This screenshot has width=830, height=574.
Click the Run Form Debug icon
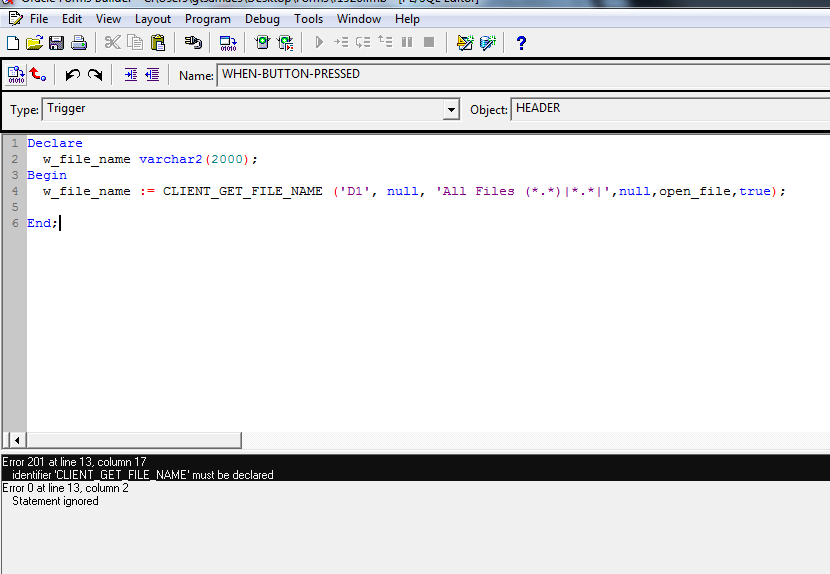pyautogui.click(x=285, y=42)
